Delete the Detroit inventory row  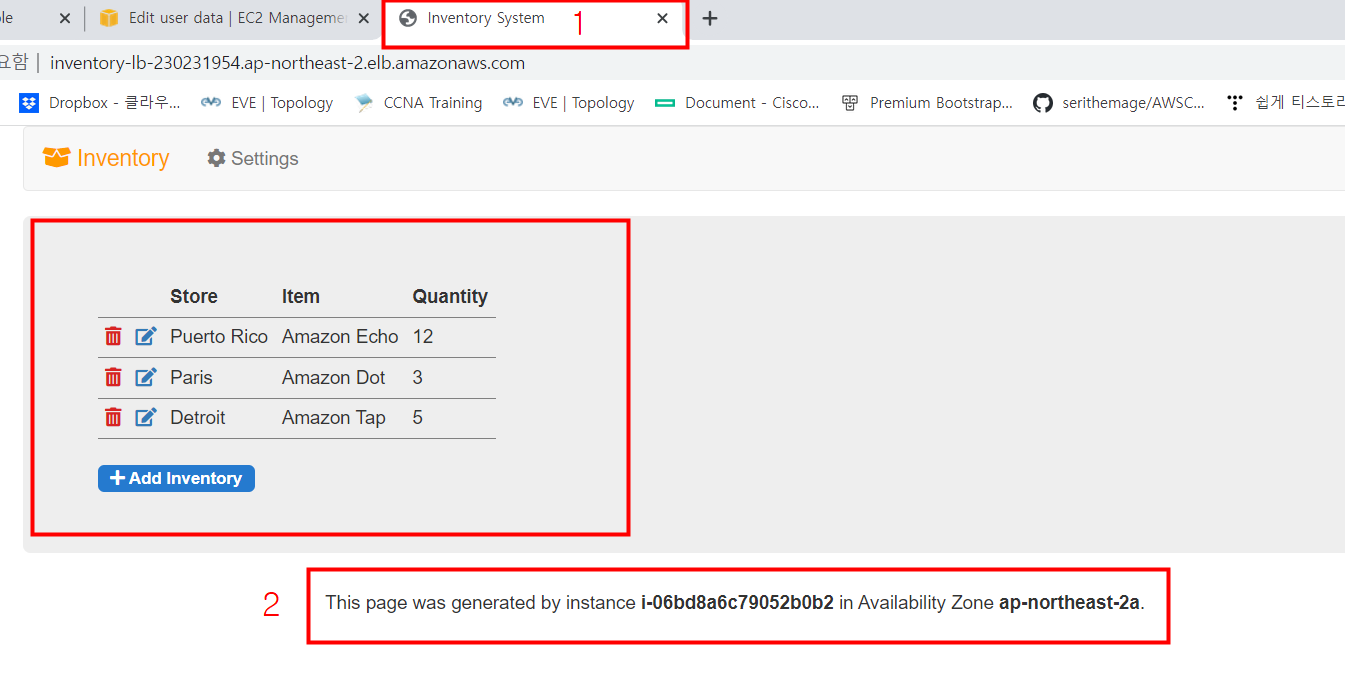point(113,417)
